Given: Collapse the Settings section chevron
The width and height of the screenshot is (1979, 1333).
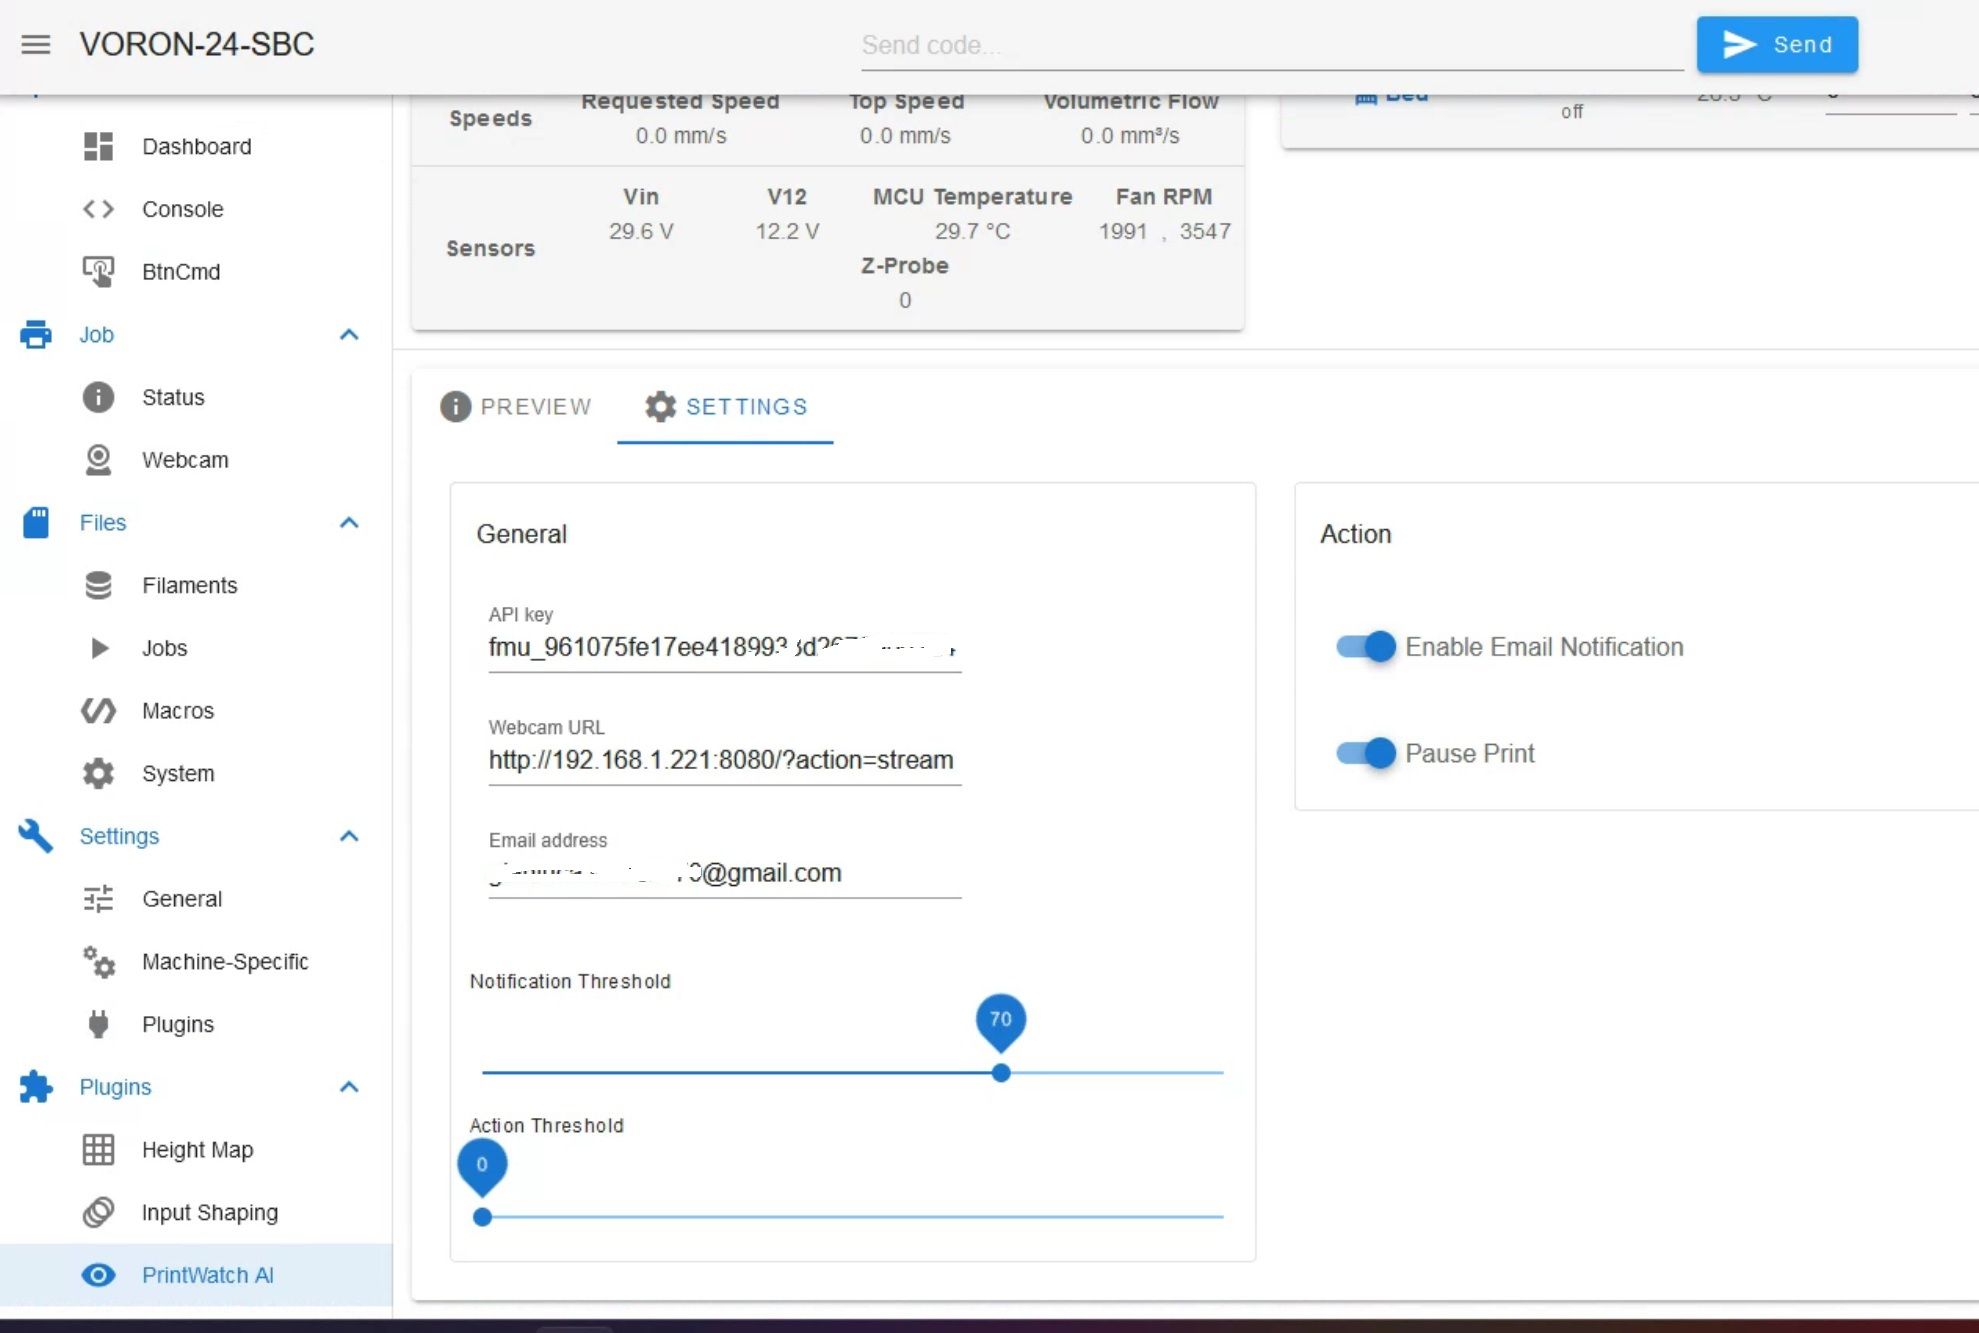Looking at the screenshot, I should pos(349,836).
